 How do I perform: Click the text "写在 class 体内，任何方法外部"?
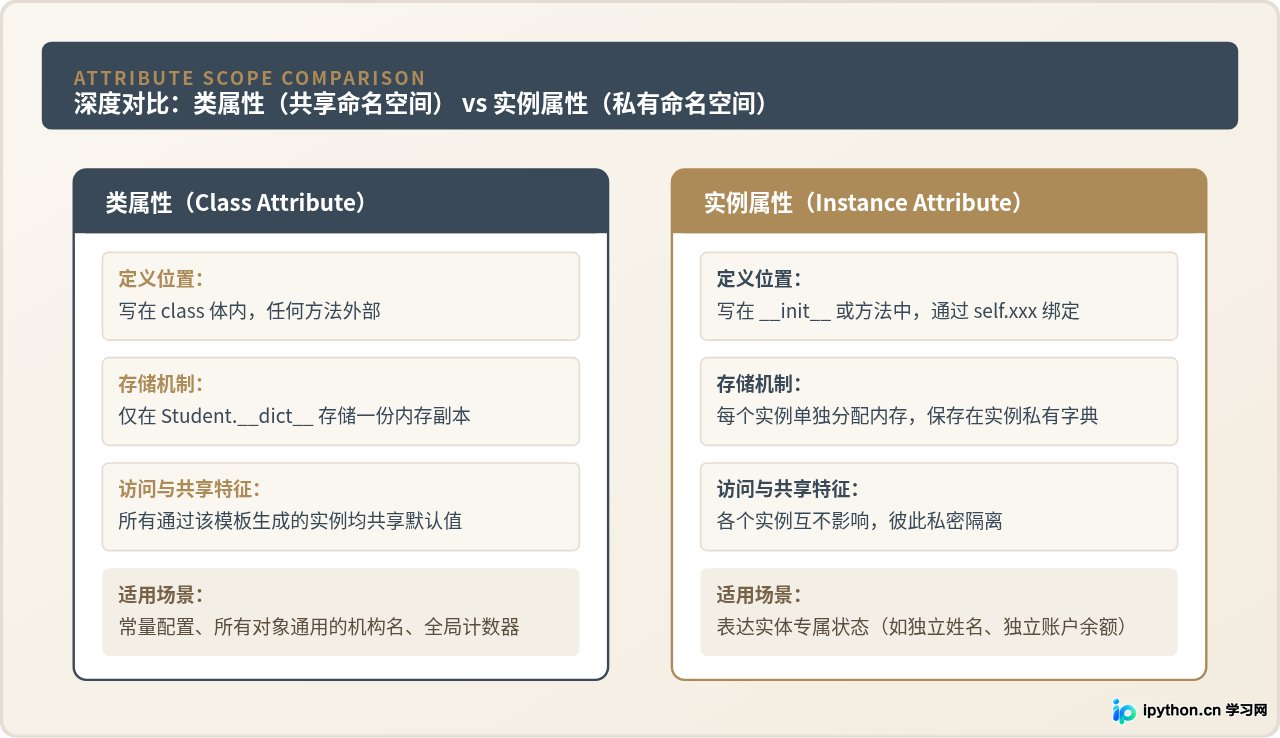(249, 311)
